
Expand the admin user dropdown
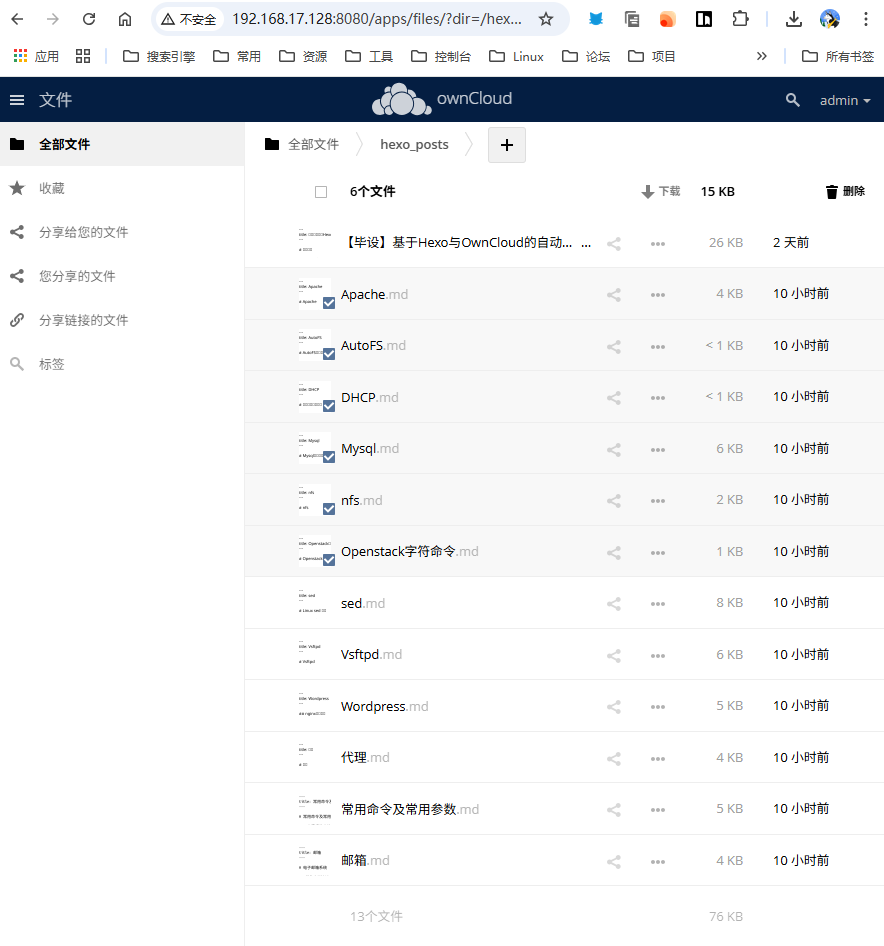pyautogui.click(x=845, y=100)
